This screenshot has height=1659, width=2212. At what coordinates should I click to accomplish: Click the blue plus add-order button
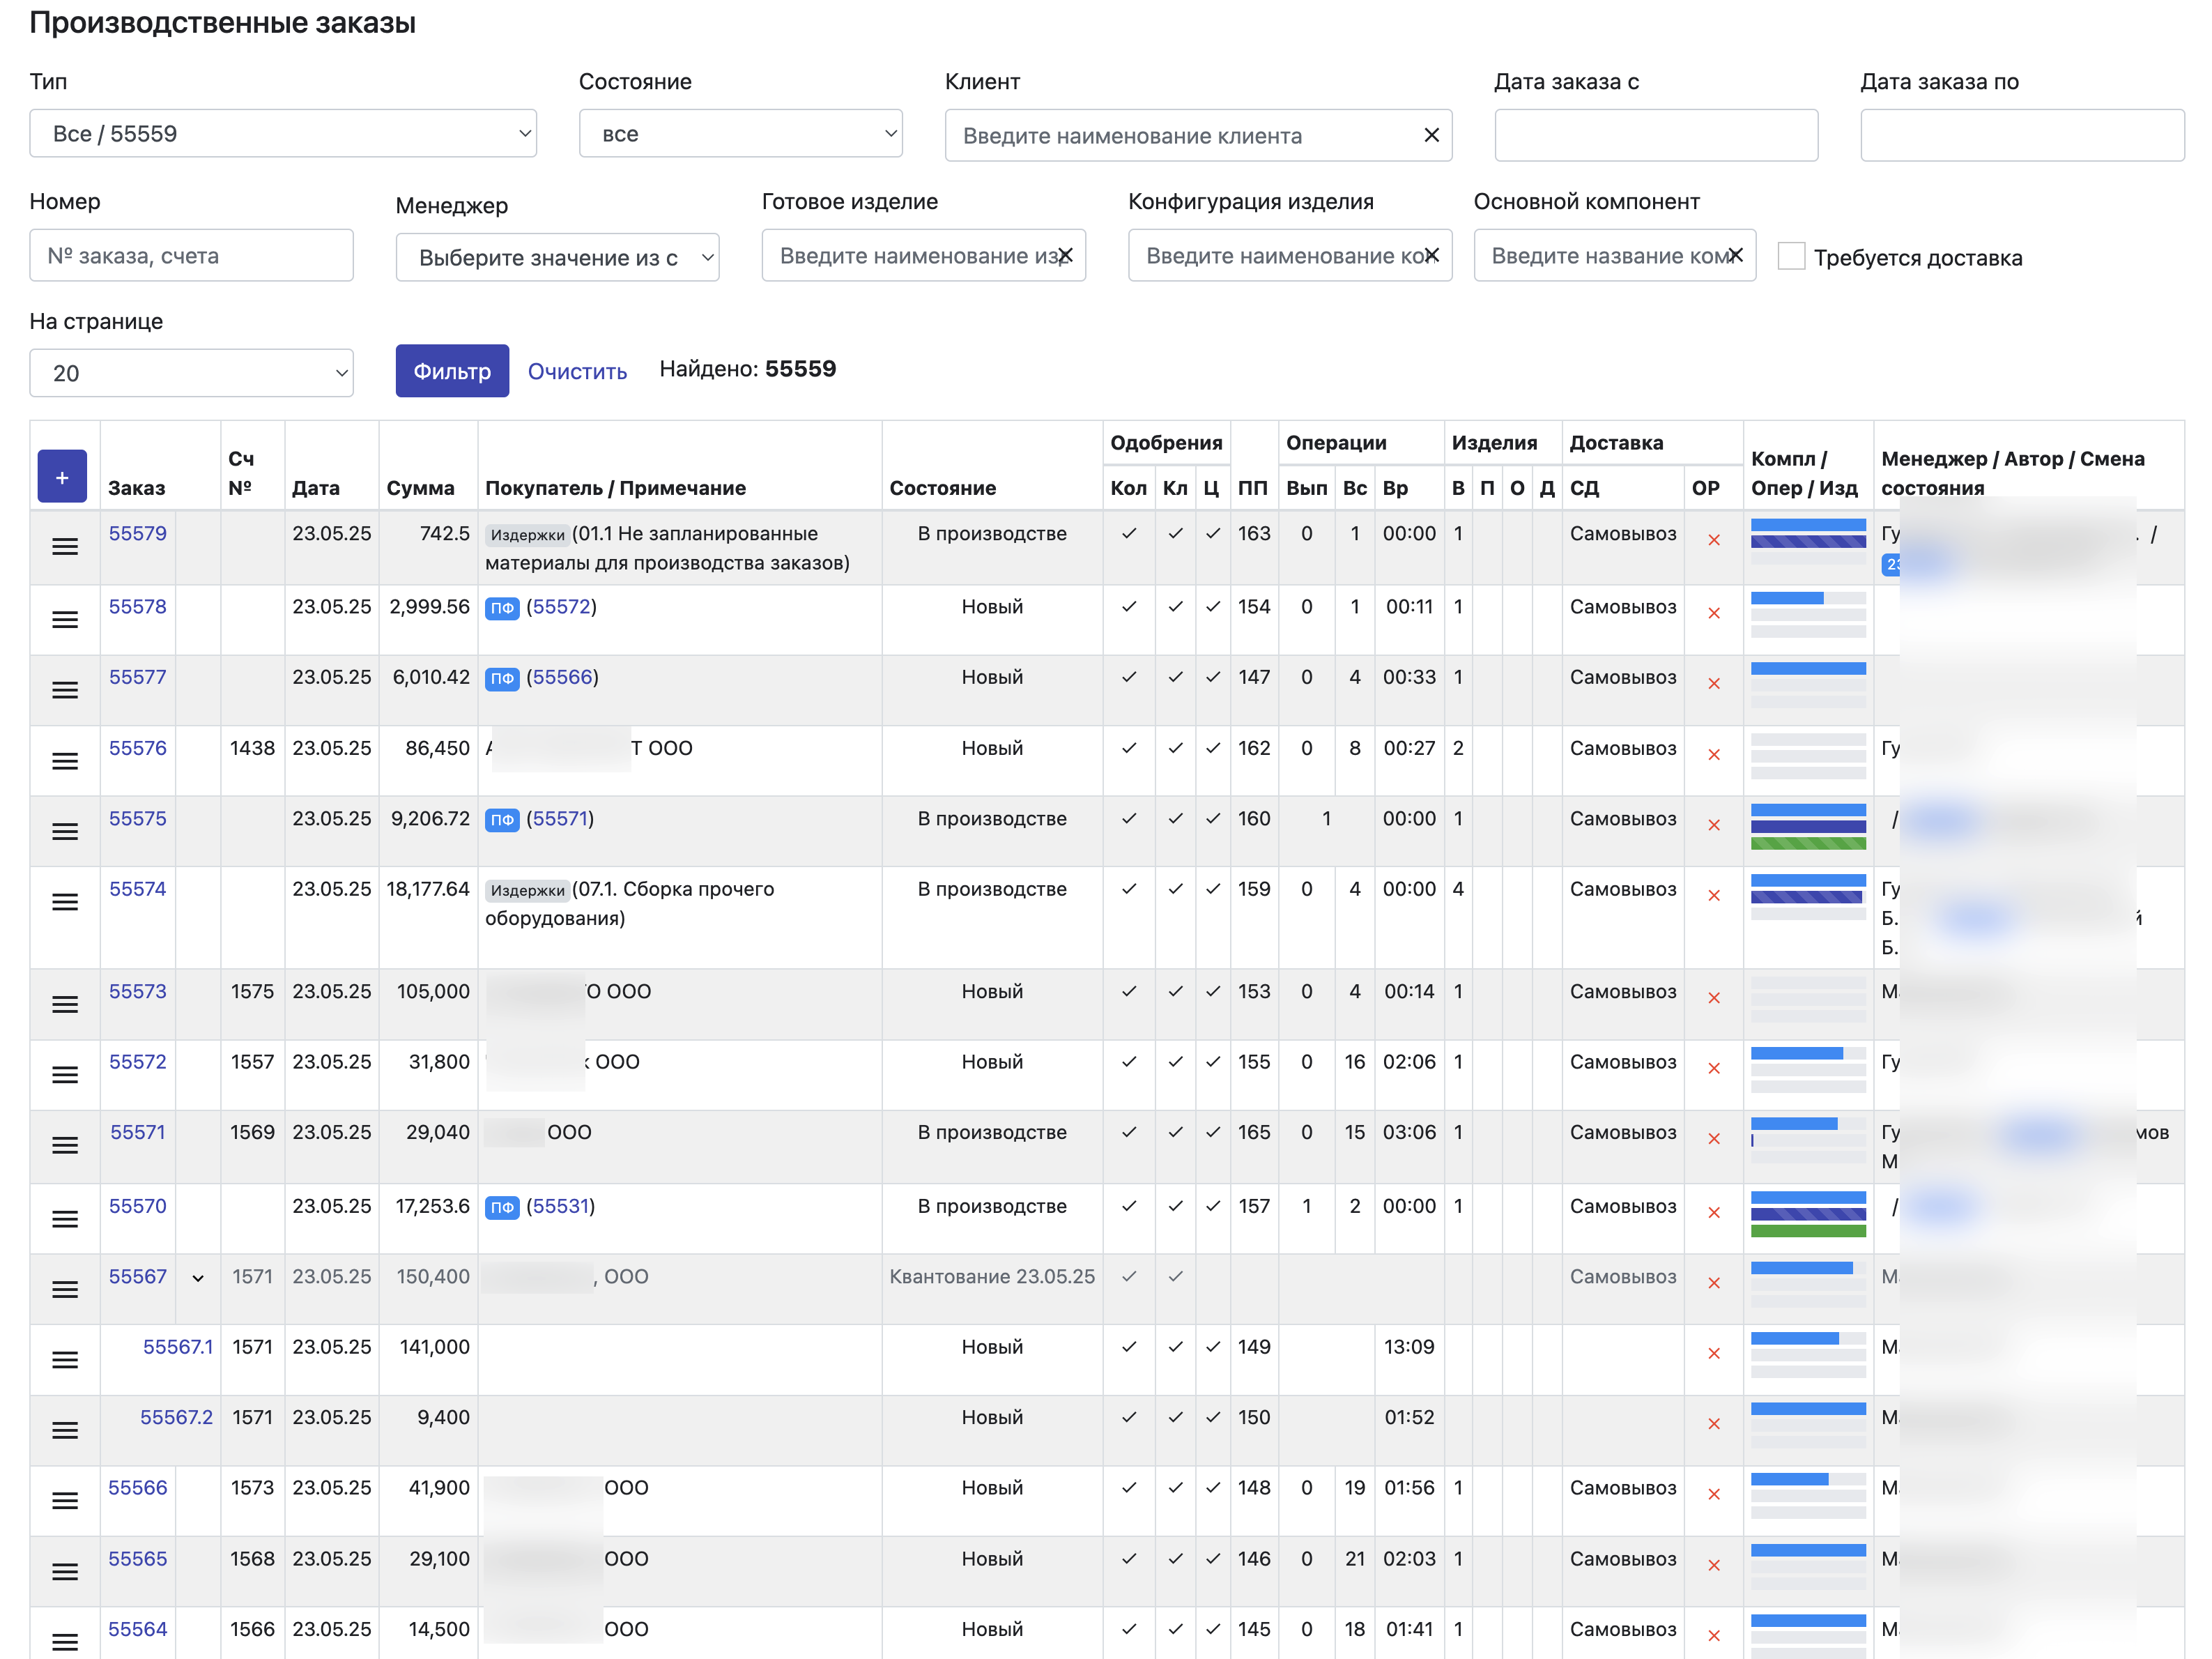(x=62, y=477)
